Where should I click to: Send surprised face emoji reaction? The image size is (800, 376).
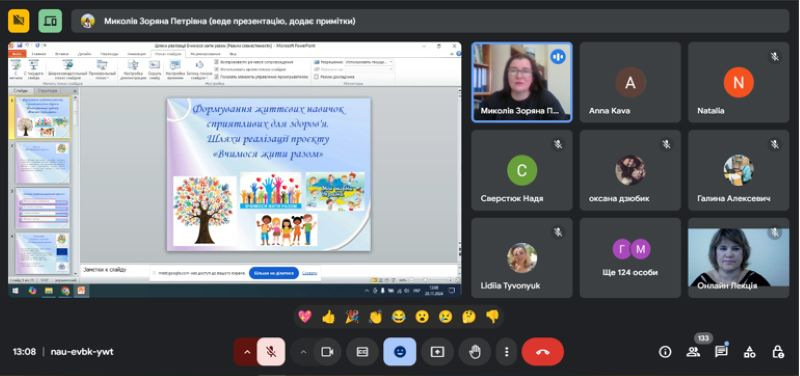point(422,317)
